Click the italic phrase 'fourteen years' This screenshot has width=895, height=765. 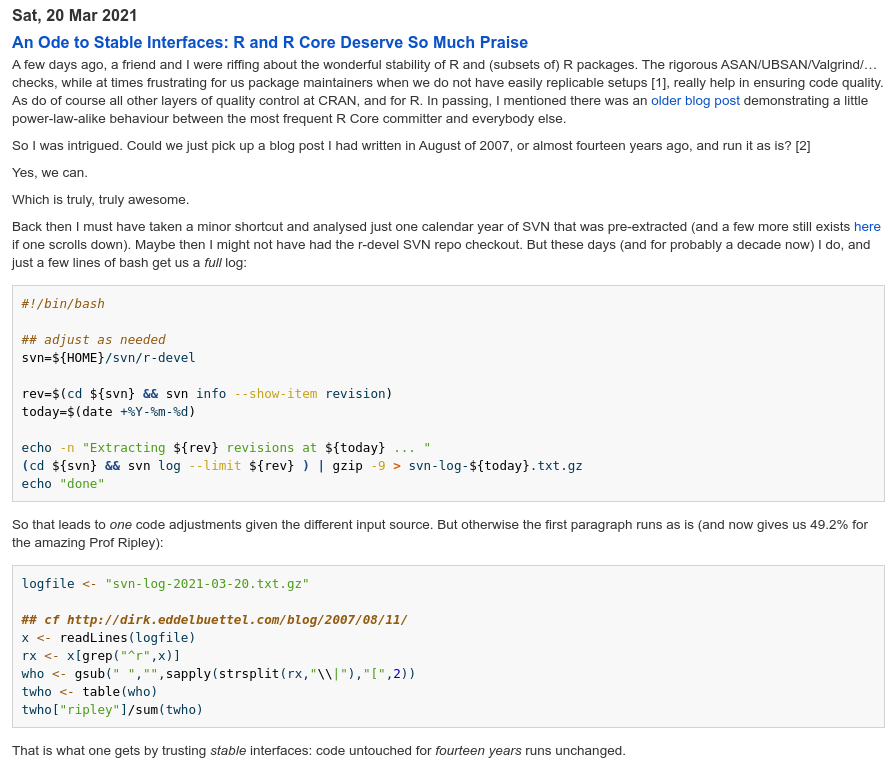pyautogui.click(x=478, y=751)
